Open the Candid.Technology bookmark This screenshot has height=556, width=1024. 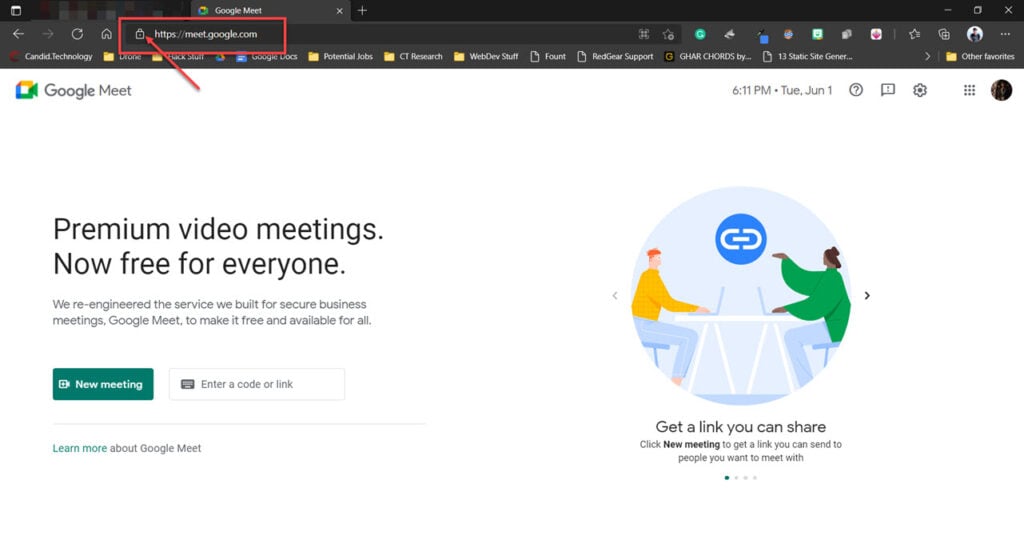[x=51, y=56]
